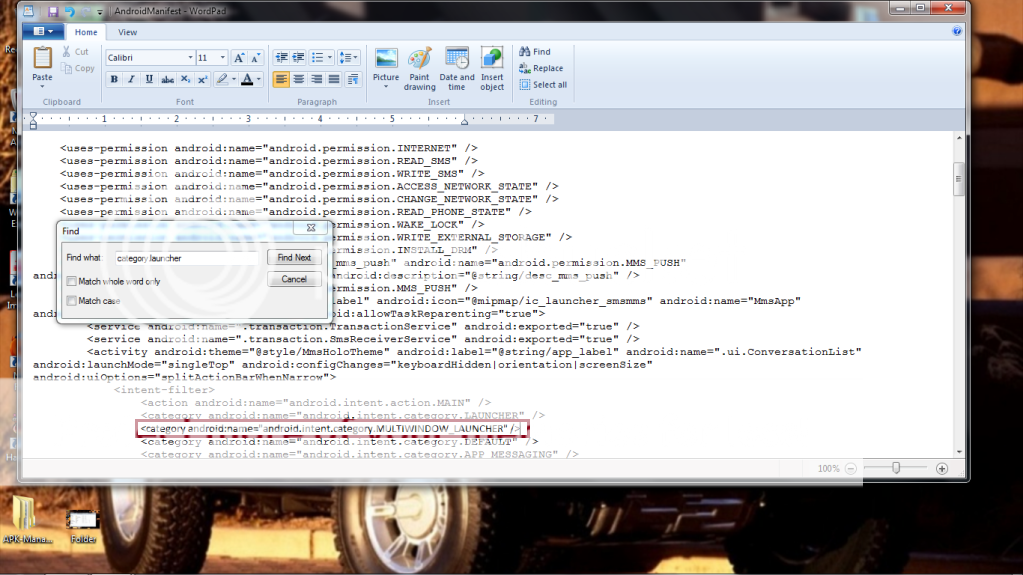The height and width of the screenshot is (575, 1023).
Task: Click the Paste clipboard icon
Action: coord(42,57)
